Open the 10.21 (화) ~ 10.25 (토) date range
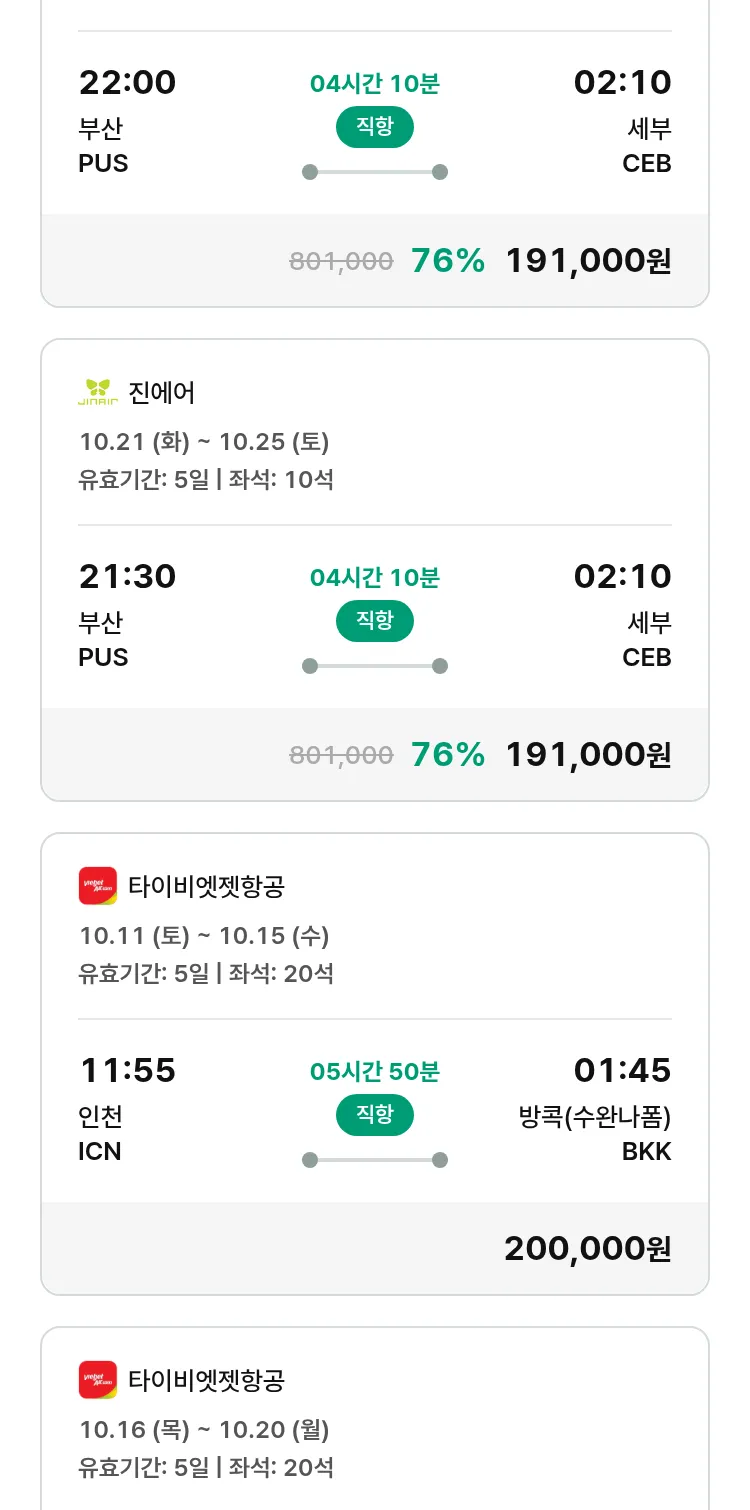 coord(204,442)
